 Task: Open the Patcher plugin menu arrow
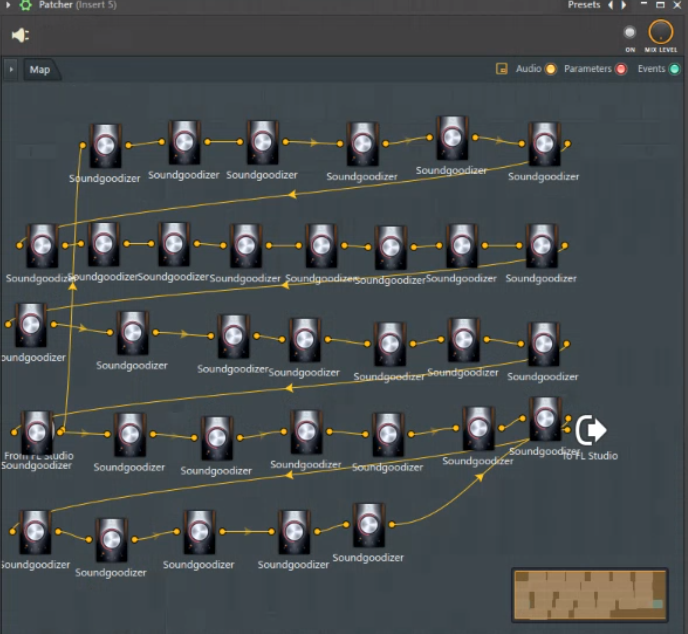(8, 5)
